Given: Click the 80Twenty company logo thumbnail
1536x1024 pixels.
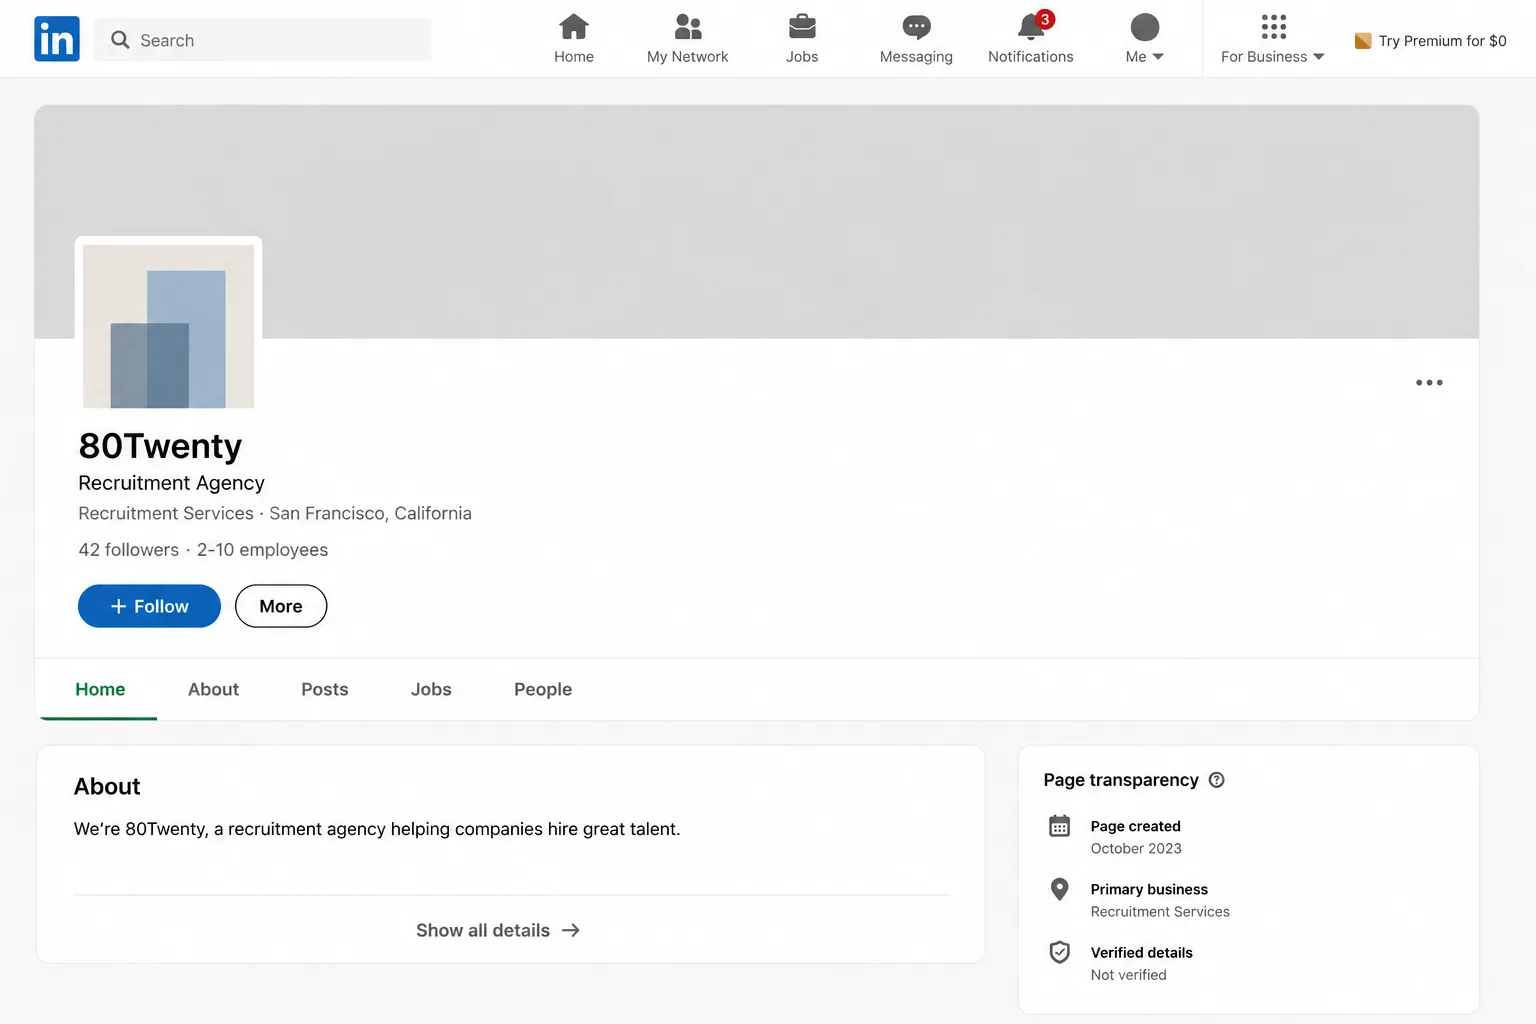Looking at the screenshot, I should (x=168, y=326).
